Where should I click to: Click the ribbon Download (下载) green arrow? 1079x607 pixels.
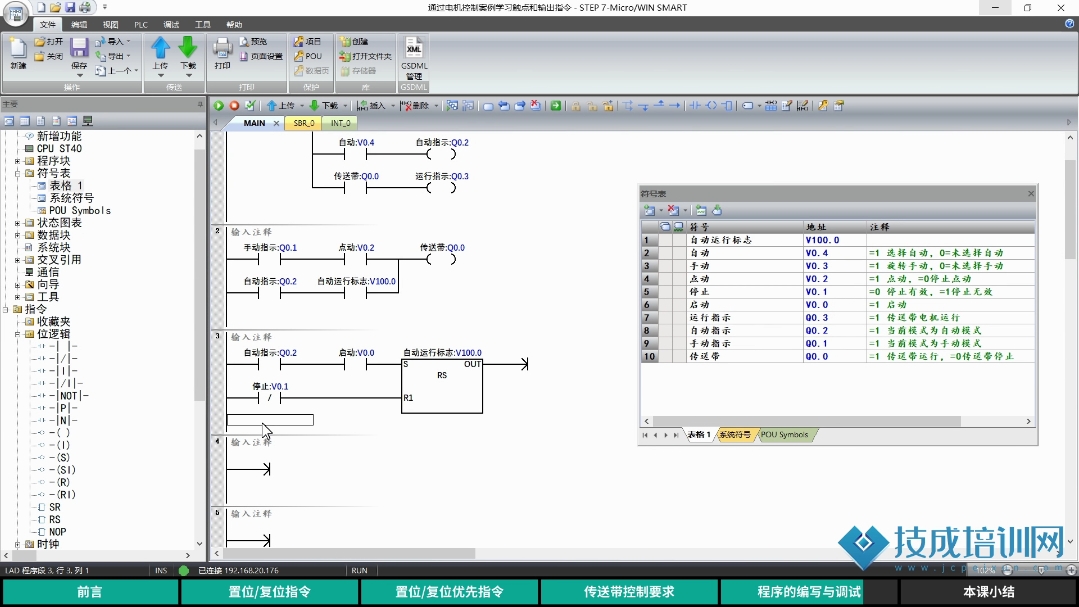click(x=188, y=48)
